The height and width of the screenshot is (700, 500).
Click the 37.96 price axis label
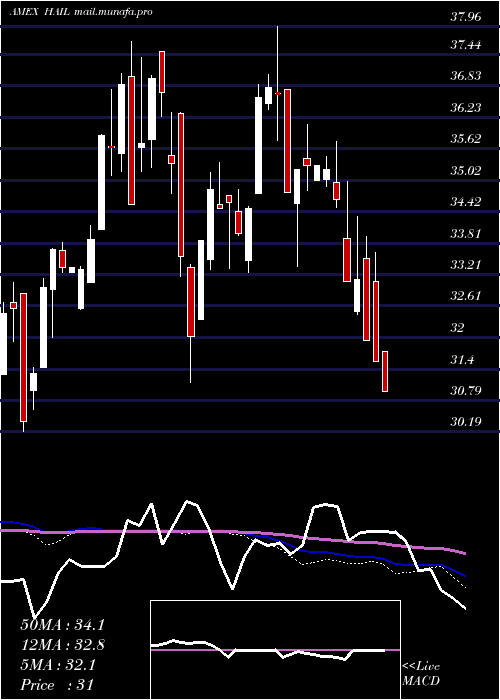(x=465, y=17)
